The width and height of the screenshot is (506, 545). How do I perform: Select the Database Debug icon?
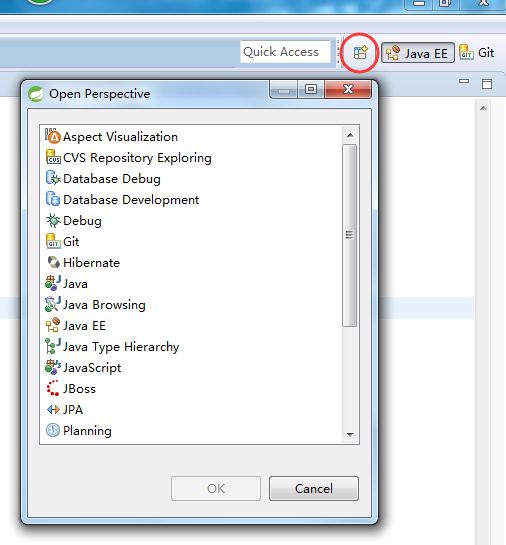pos(53,178)
